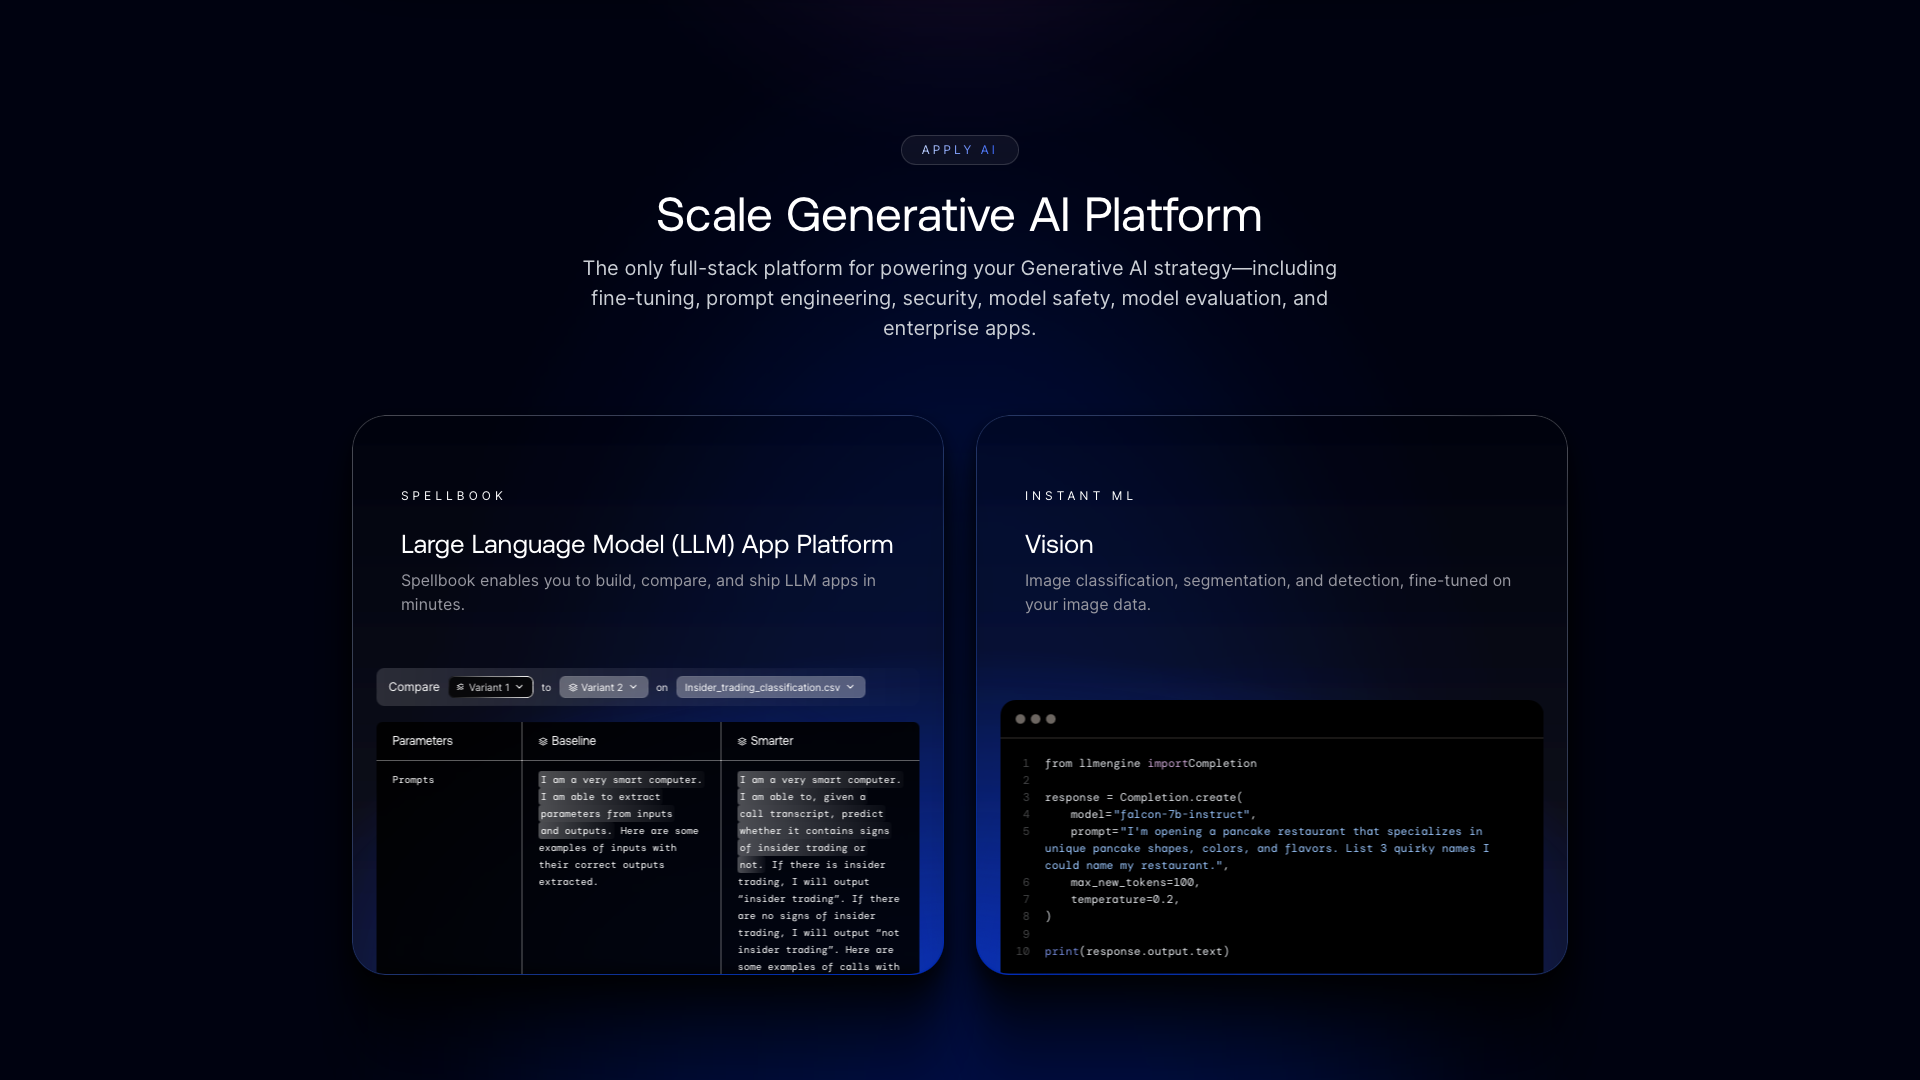Click code line model="falcon-7b-instruct"
This screenshot has height=1080, width=1920.
coord(1163,815)
